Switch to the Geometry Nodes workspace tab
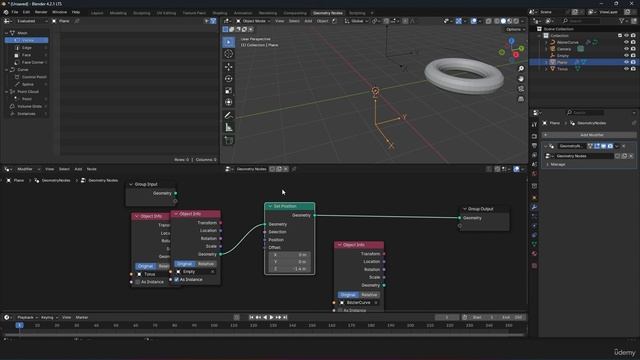Viewport: 640px width, 360px height. point(328,13)
